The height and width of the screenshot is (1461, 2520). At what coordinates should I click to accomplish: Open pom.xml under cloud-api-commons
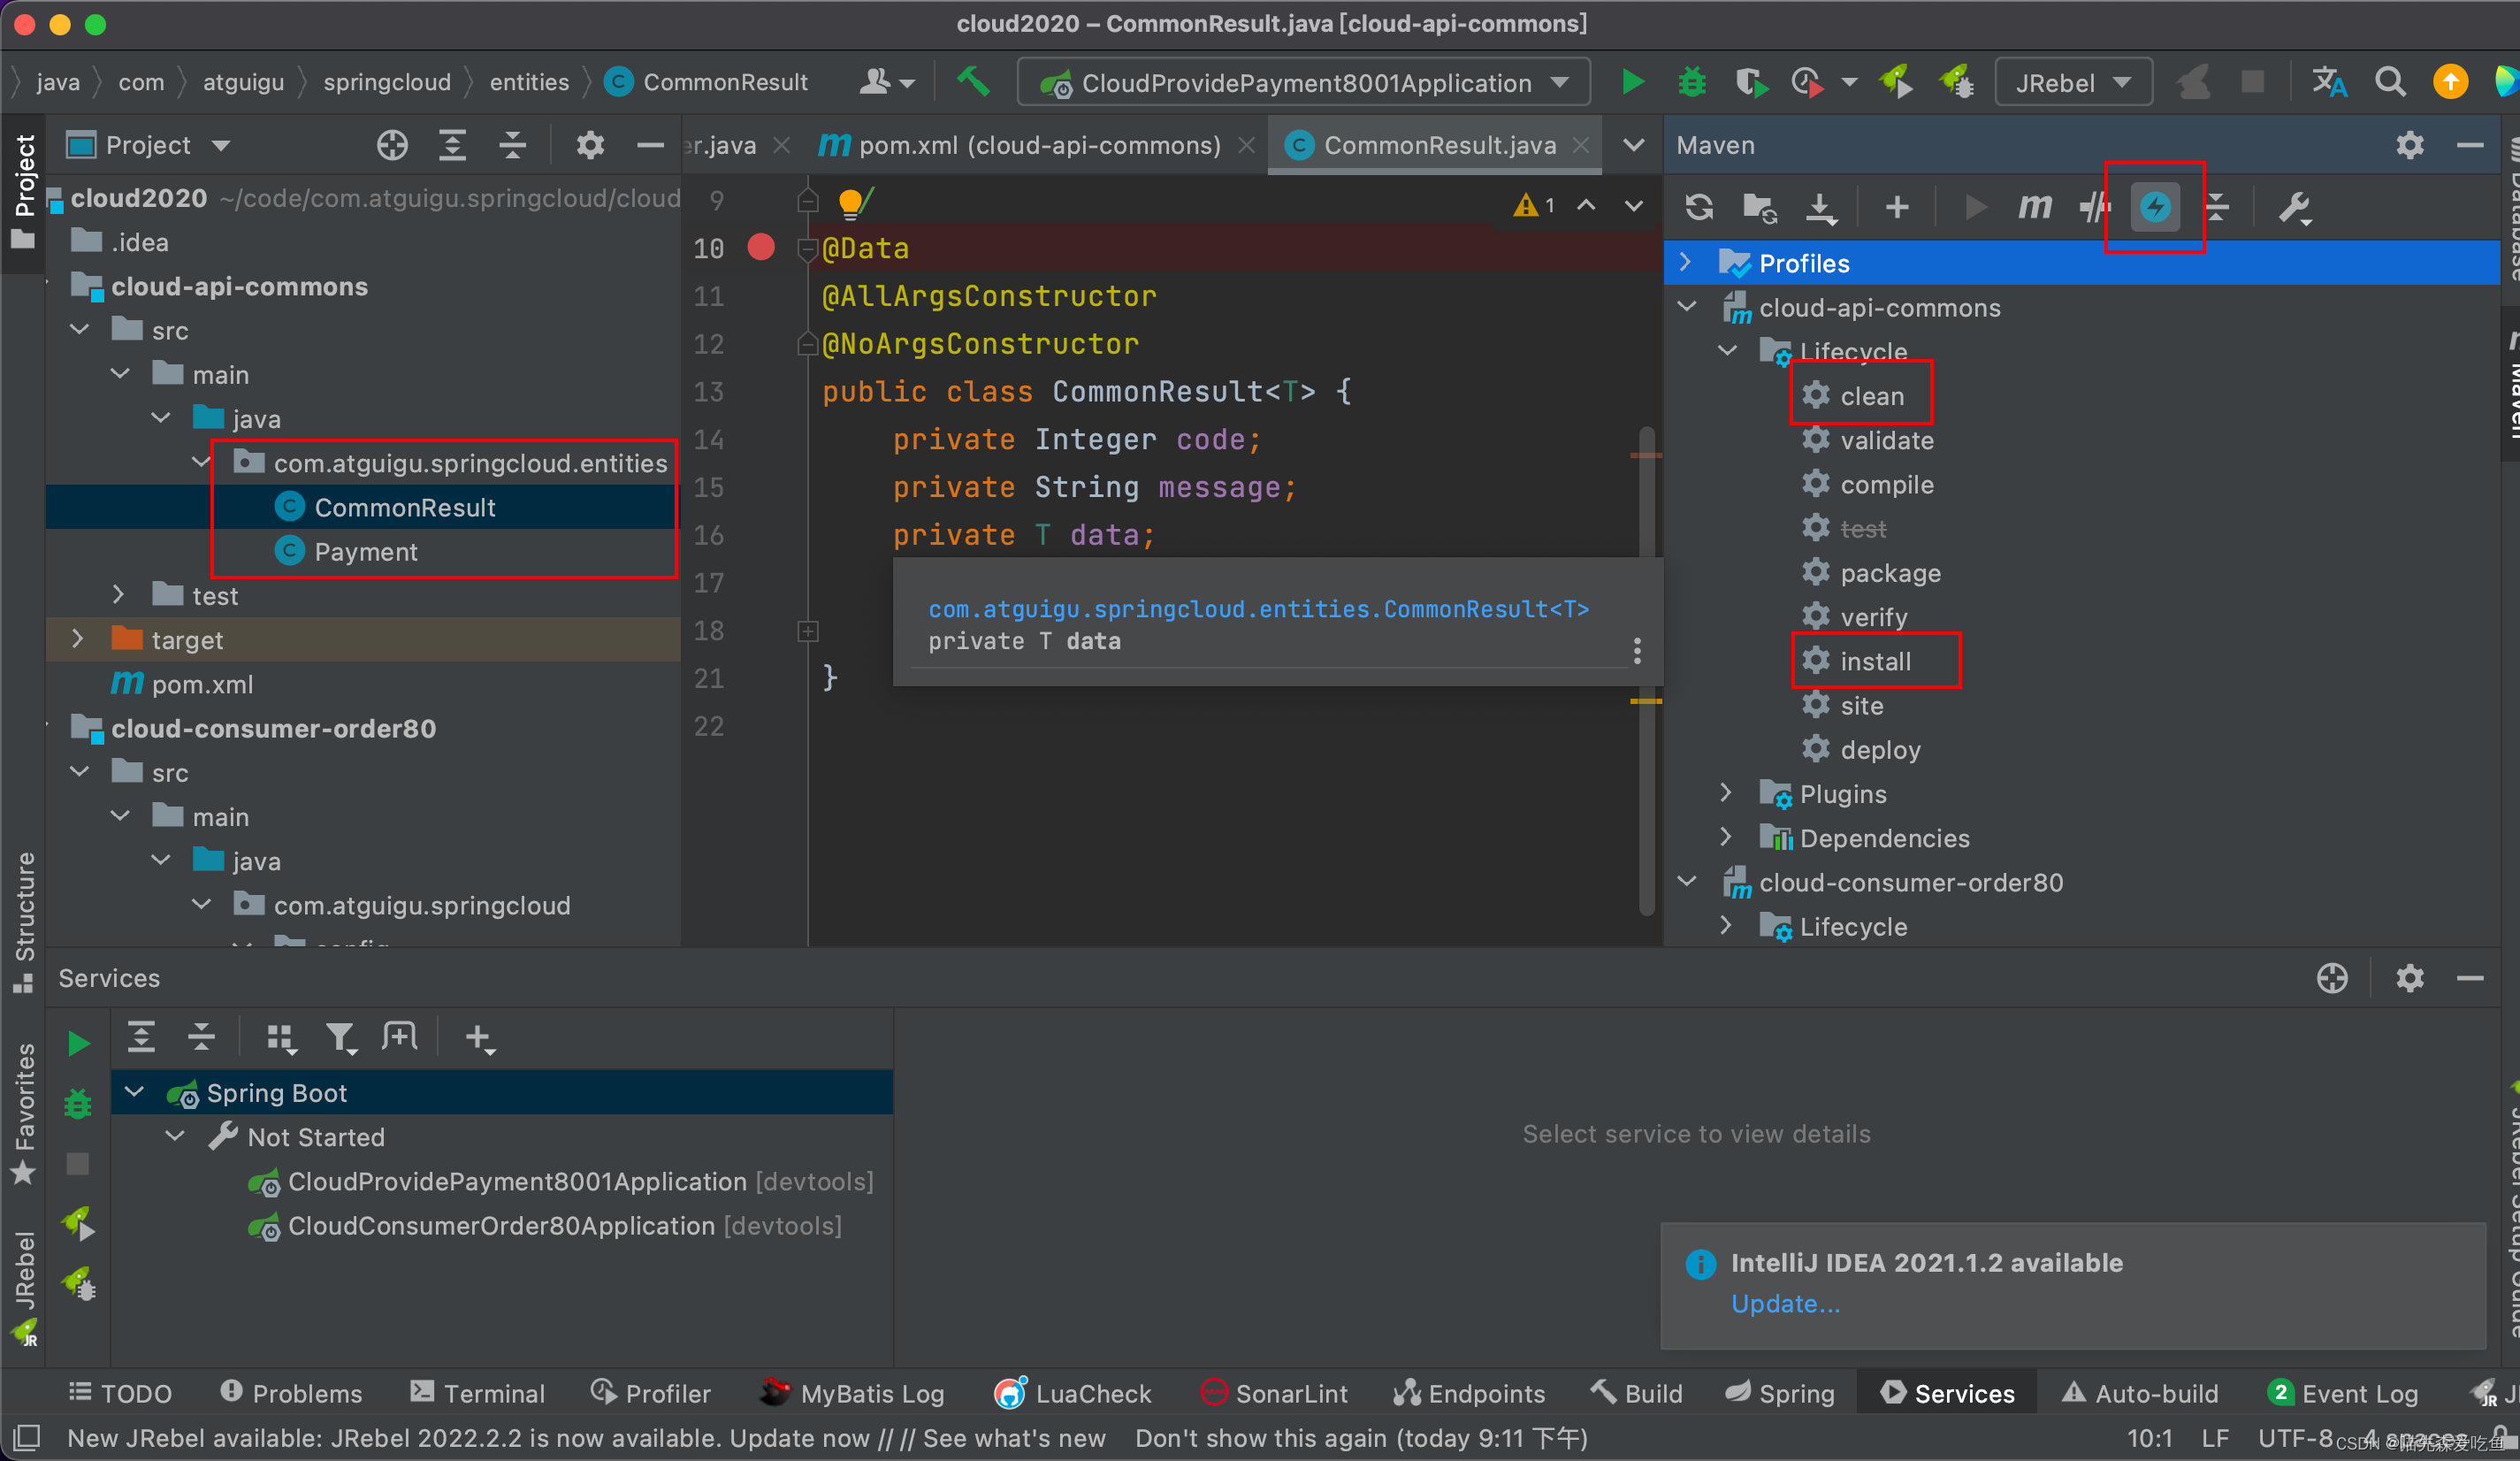[x=202, y=684]
